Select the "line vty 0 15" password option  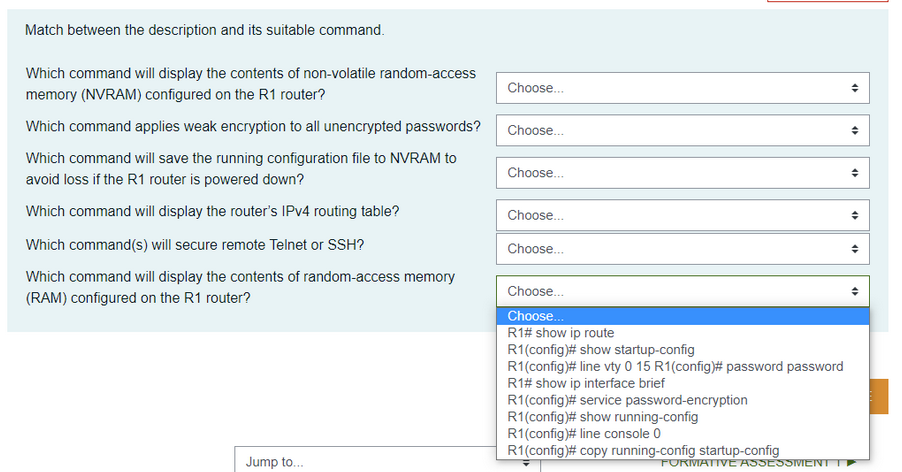coord(675,367)
